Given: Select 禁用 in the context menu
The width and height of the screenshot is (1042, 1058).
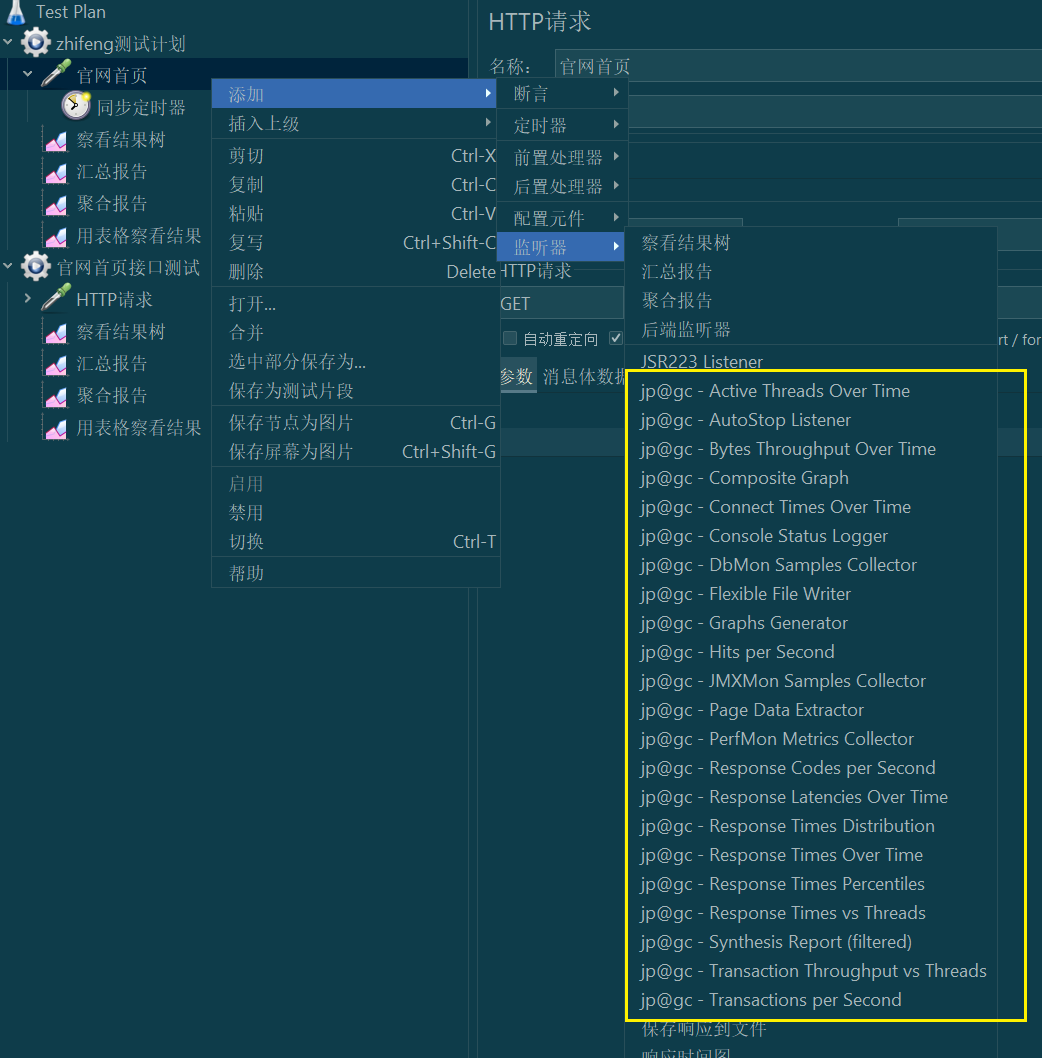Looking at the screenshot, I should (x=356, y=513).
